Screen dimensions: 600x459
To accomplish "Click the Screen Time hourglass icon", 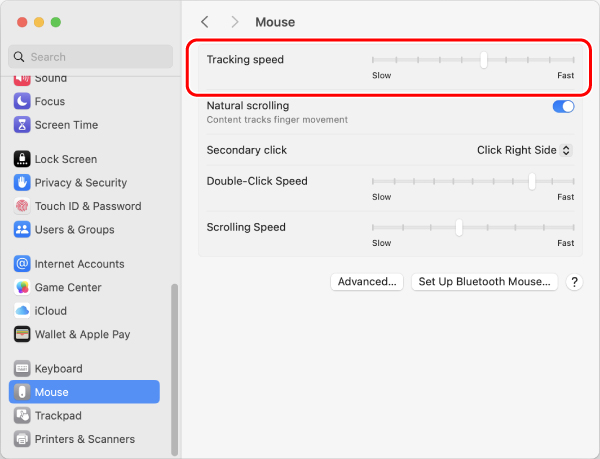I will click(x=22, y=125).
